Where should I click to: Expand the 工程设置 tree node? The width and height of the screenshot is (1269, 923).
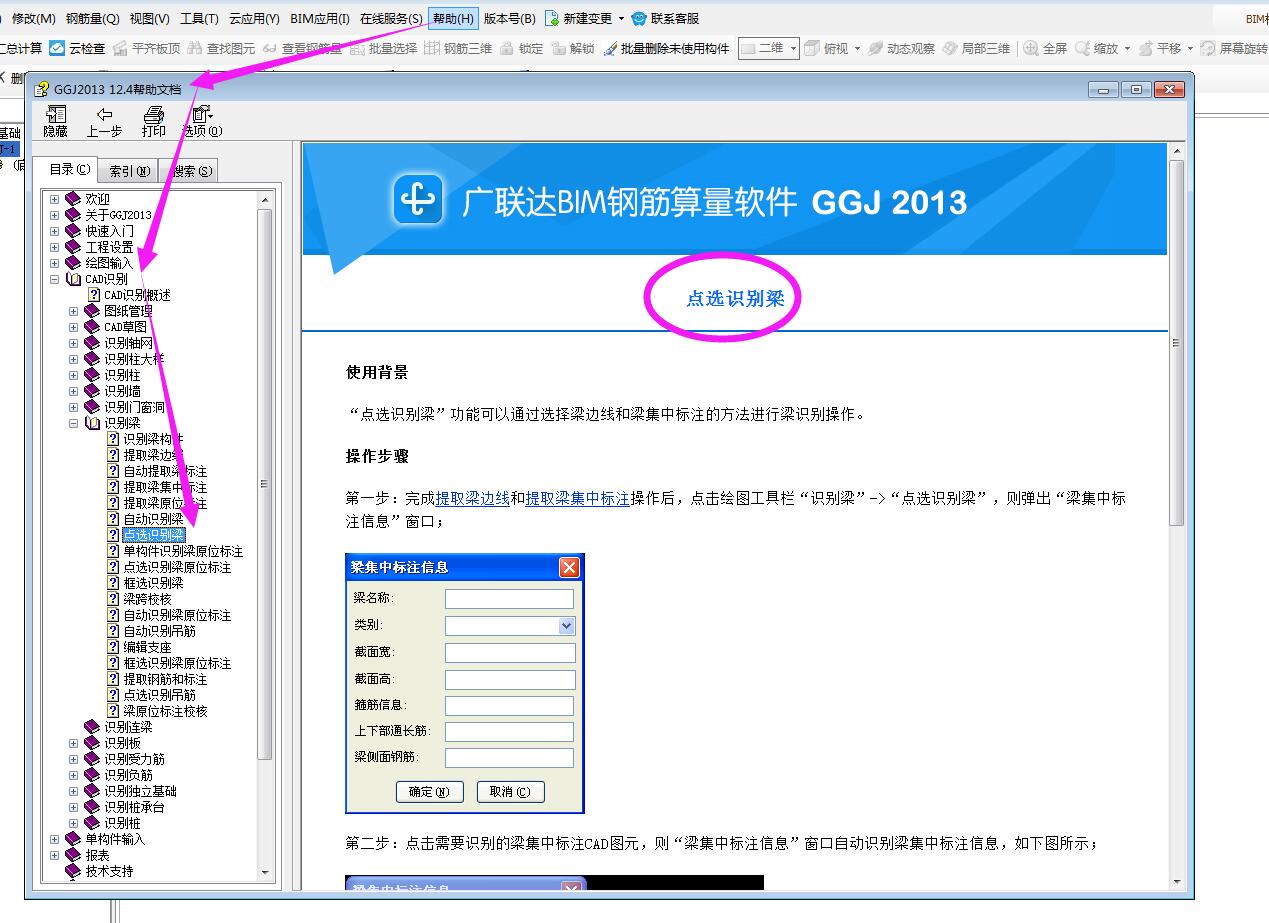click(55, 247)
